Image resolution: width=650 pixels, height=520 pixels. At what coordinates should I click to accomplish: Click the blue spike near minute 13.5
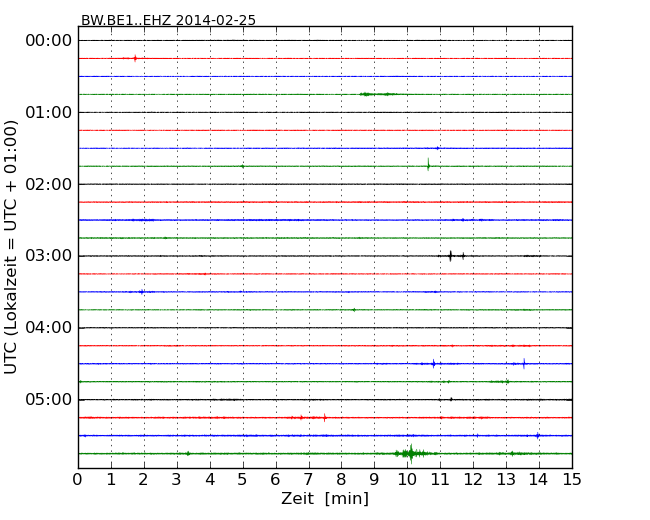[x=524, y=364]
